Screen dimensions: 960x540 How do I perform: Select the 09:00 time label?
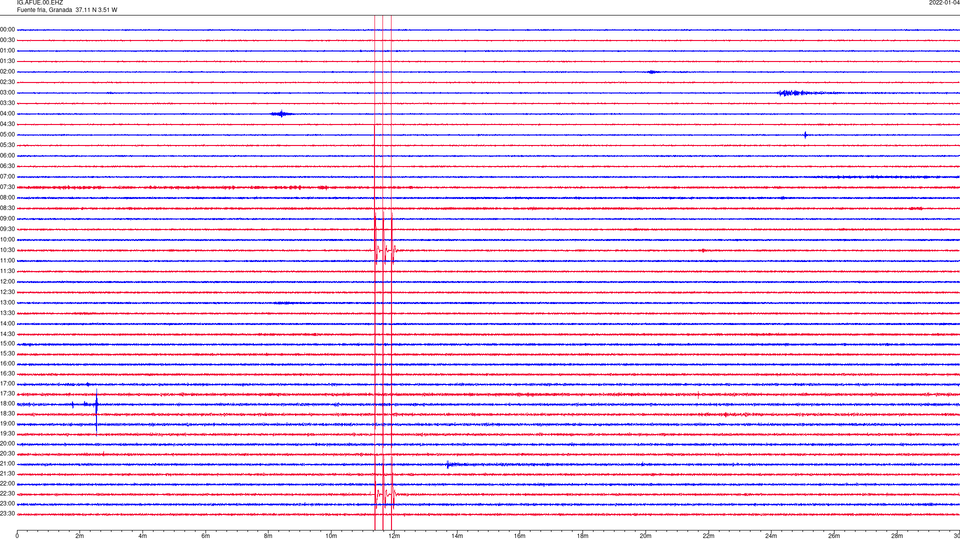point(7,219)
